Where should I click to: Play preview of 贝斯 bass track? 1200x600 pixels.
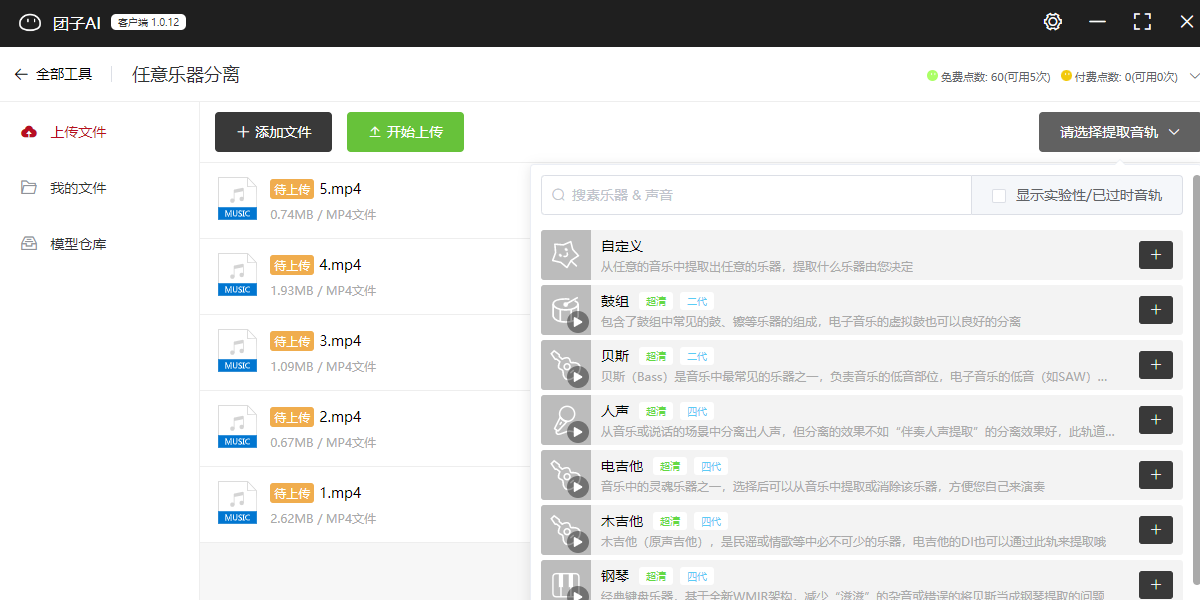tap(577, 377)
